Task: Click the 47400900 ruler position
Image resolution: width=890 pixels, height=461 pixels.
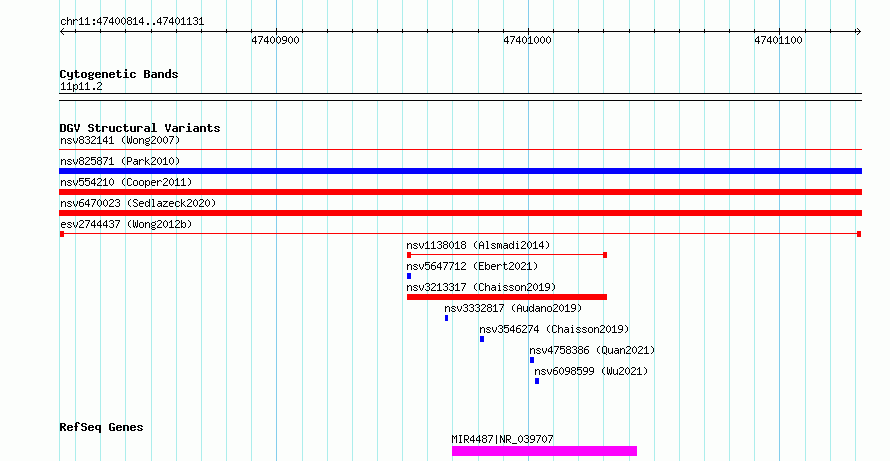Action: [275, 40]
